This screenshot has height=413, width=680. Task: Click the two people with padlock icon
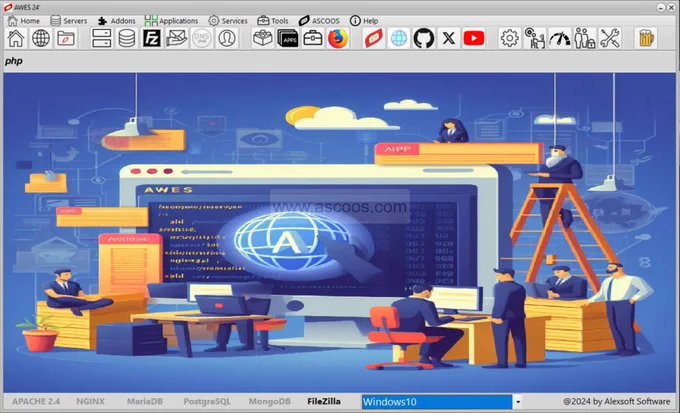pyautogui.click(x=585, y=38)
